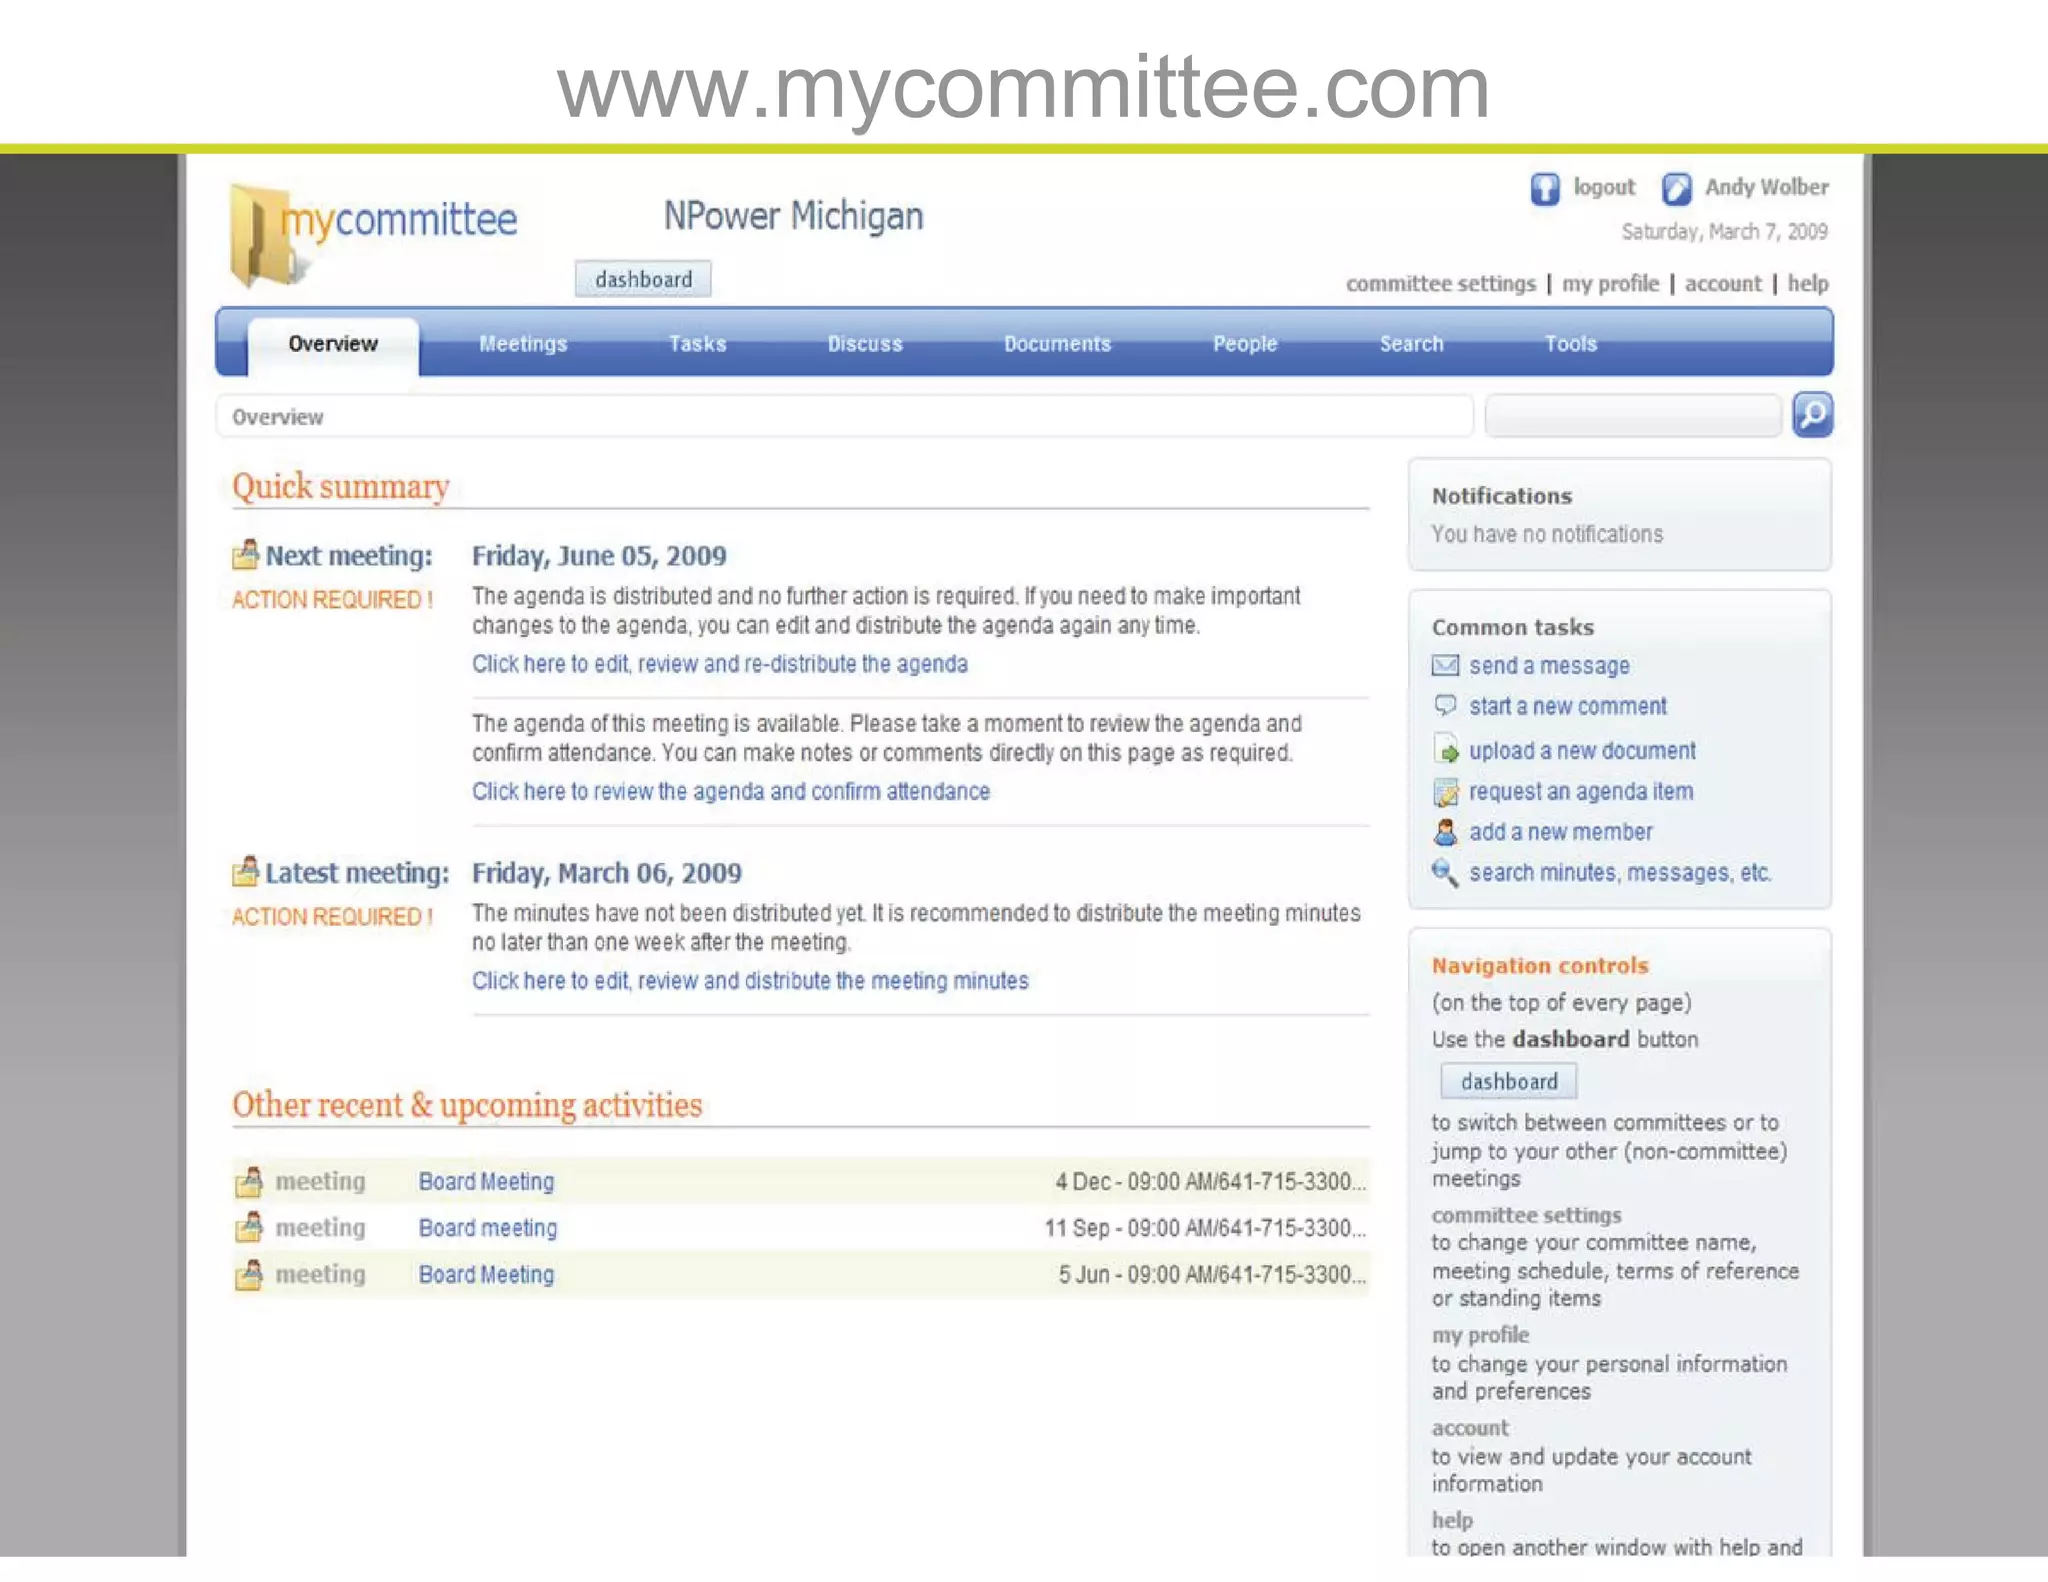This screenshot has height=1582, width=2048.
Task: Click the magnifier search button icon
Action: coord(1812,415)
